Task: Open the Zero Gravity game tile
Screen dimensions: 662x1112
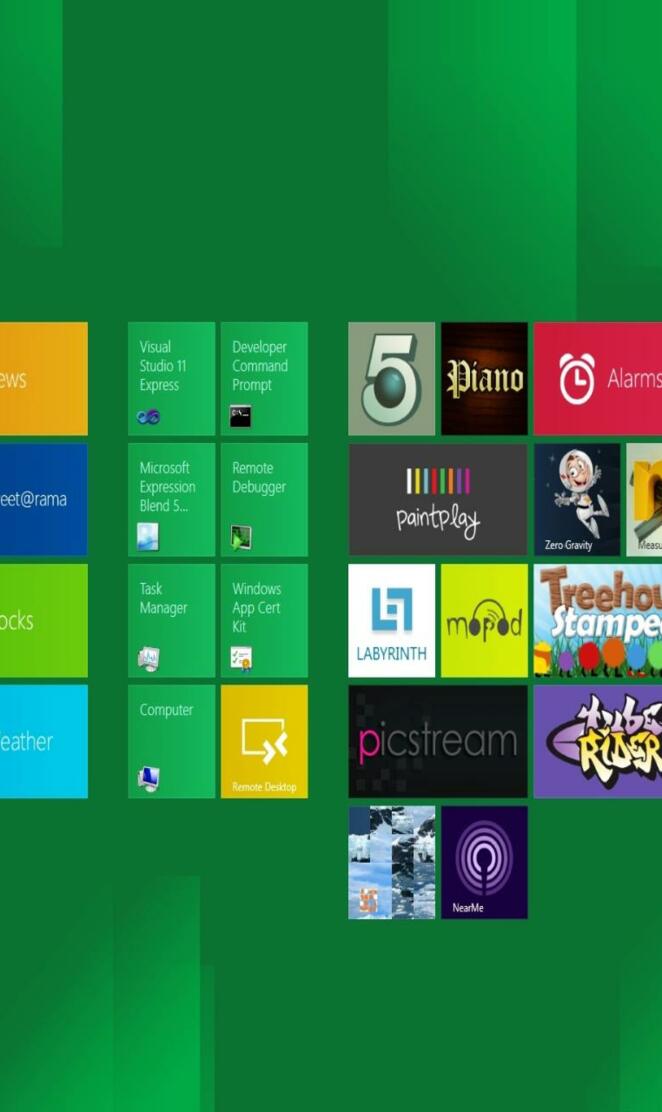Action: pos(577,499)
